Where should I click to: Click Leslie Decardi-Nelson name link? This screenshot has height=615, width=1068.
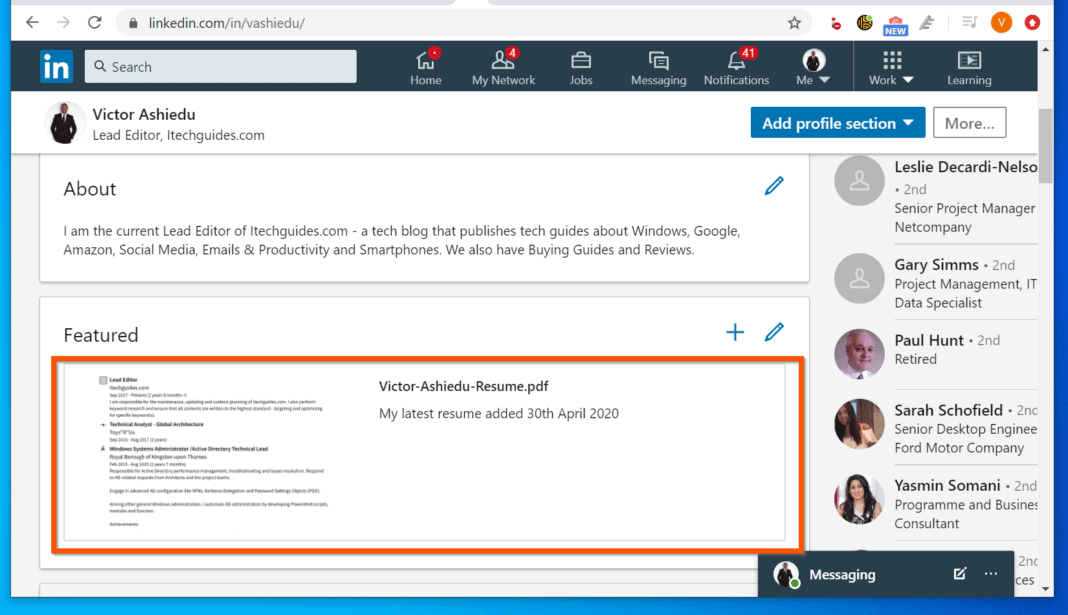pyautogui.click(x=966, y=167)
